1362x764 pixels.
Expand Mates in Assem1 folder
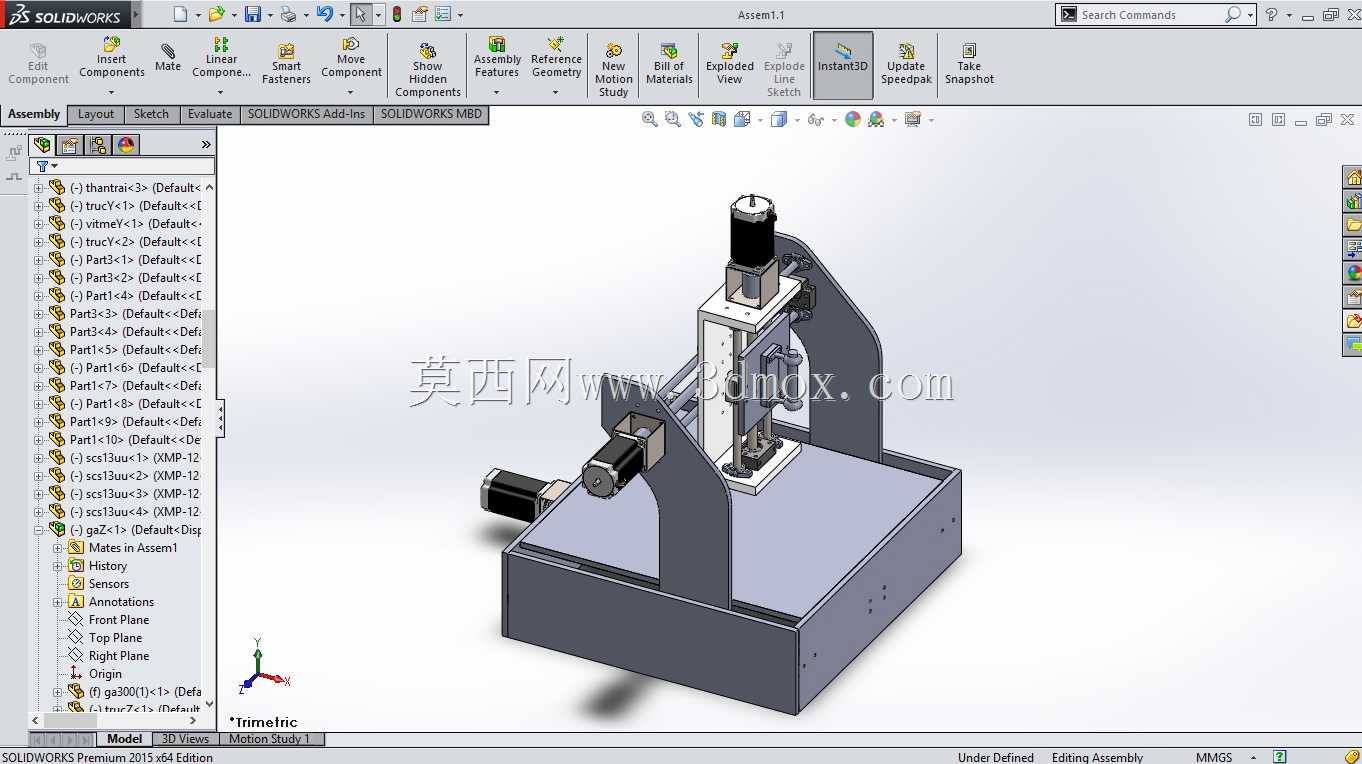click(x=57, y=548)
